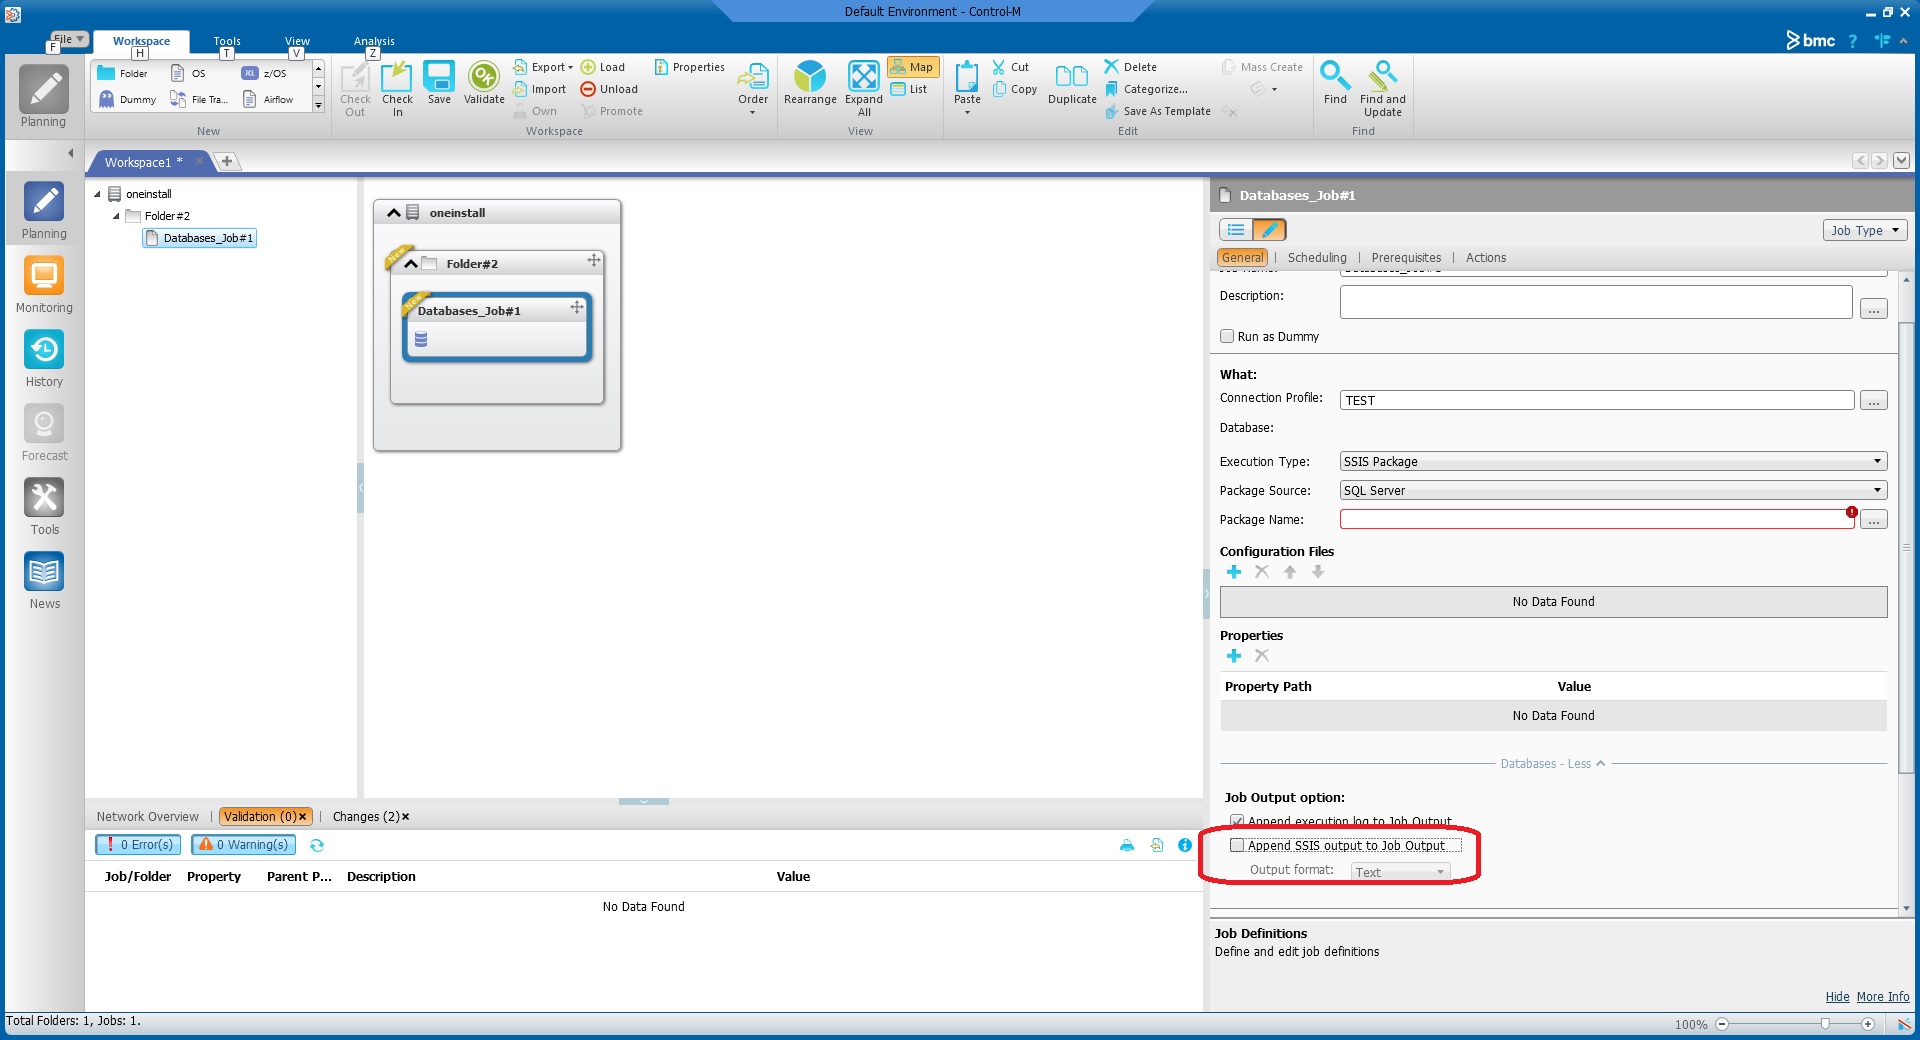Open a new workspace tab with the plus button
Image resolution: width=1920 pixels, height=1040 pixels.
point(227,162)
